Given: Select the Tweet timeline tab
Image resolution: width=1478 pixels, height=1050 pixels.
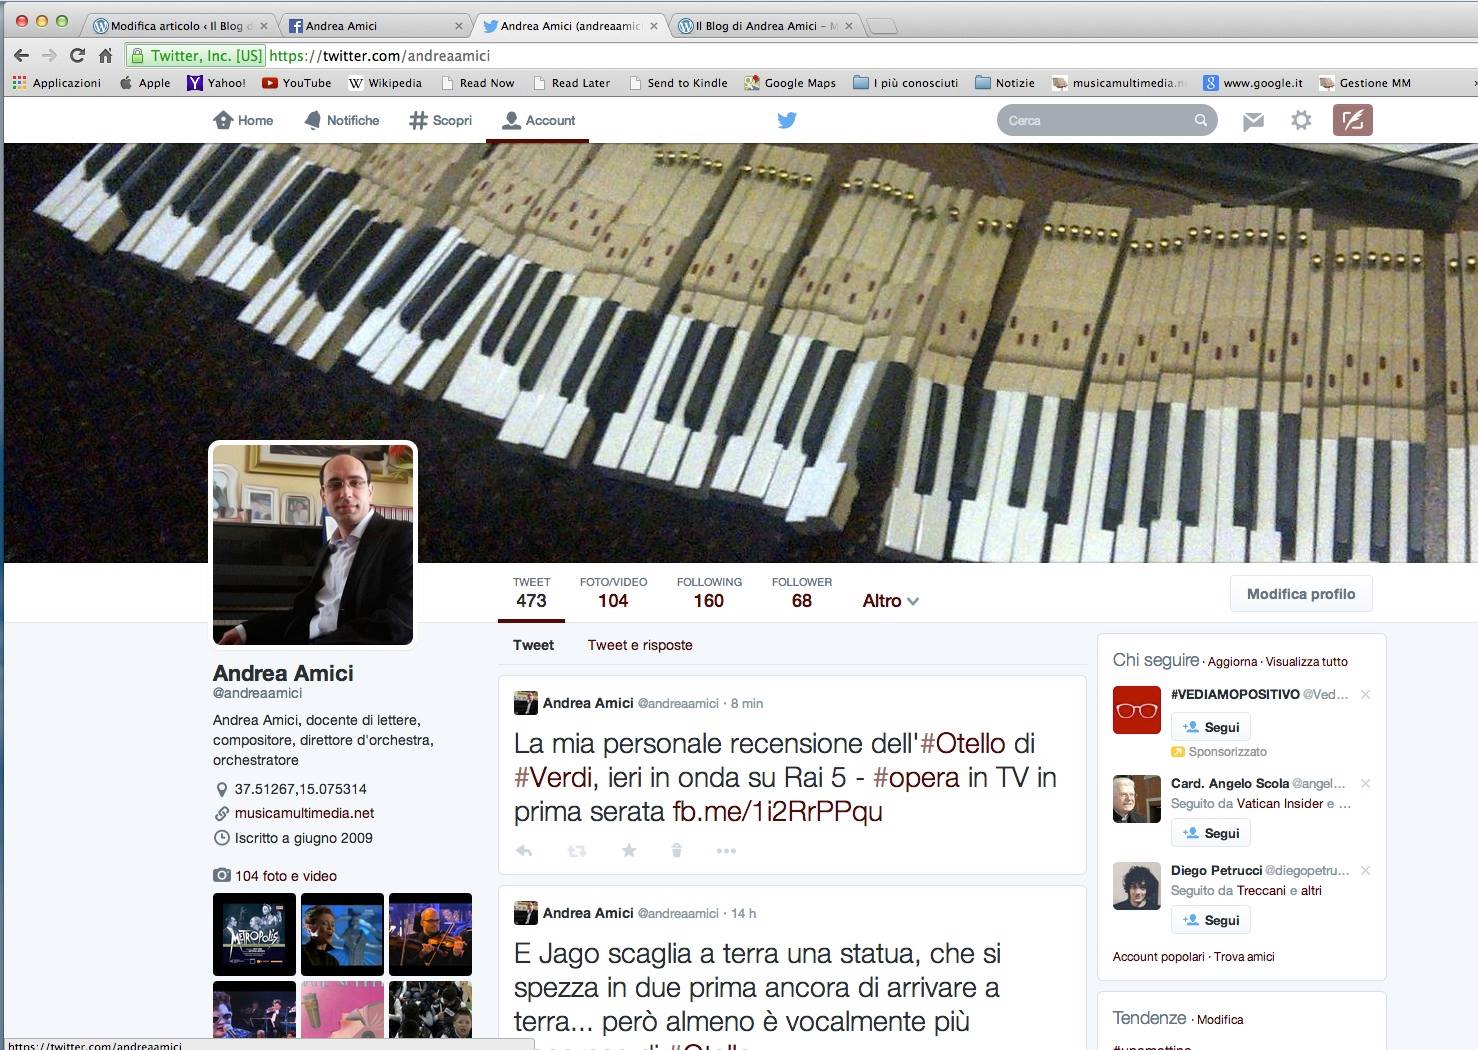Looking at the screenshot, I should 533,645.
